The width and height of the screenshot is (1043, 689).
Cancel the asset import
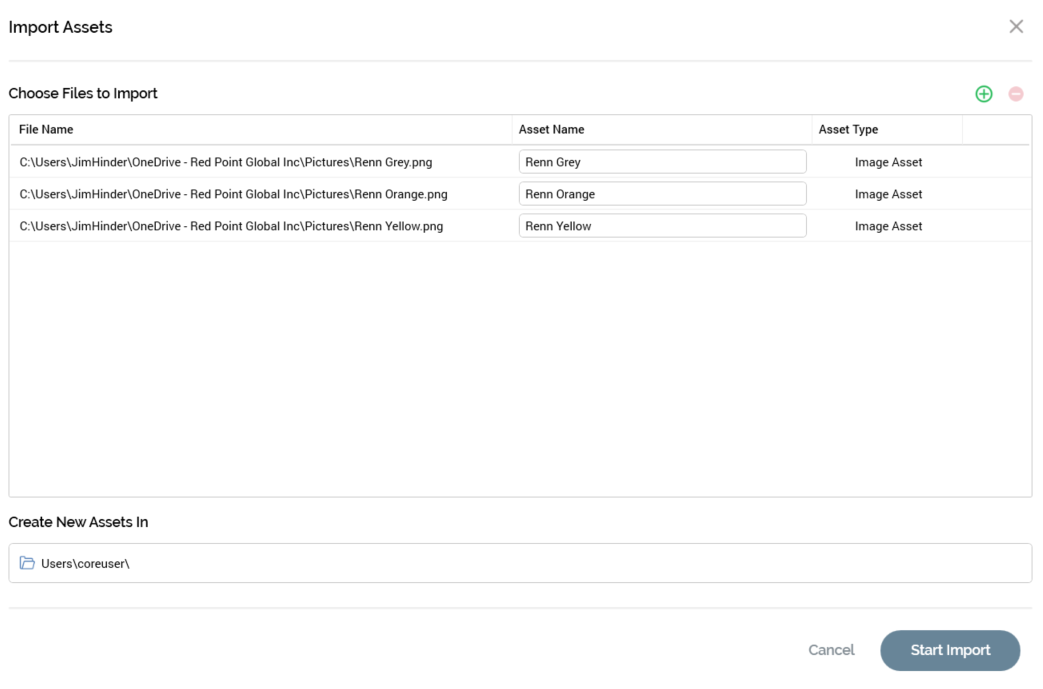(830, 650)
